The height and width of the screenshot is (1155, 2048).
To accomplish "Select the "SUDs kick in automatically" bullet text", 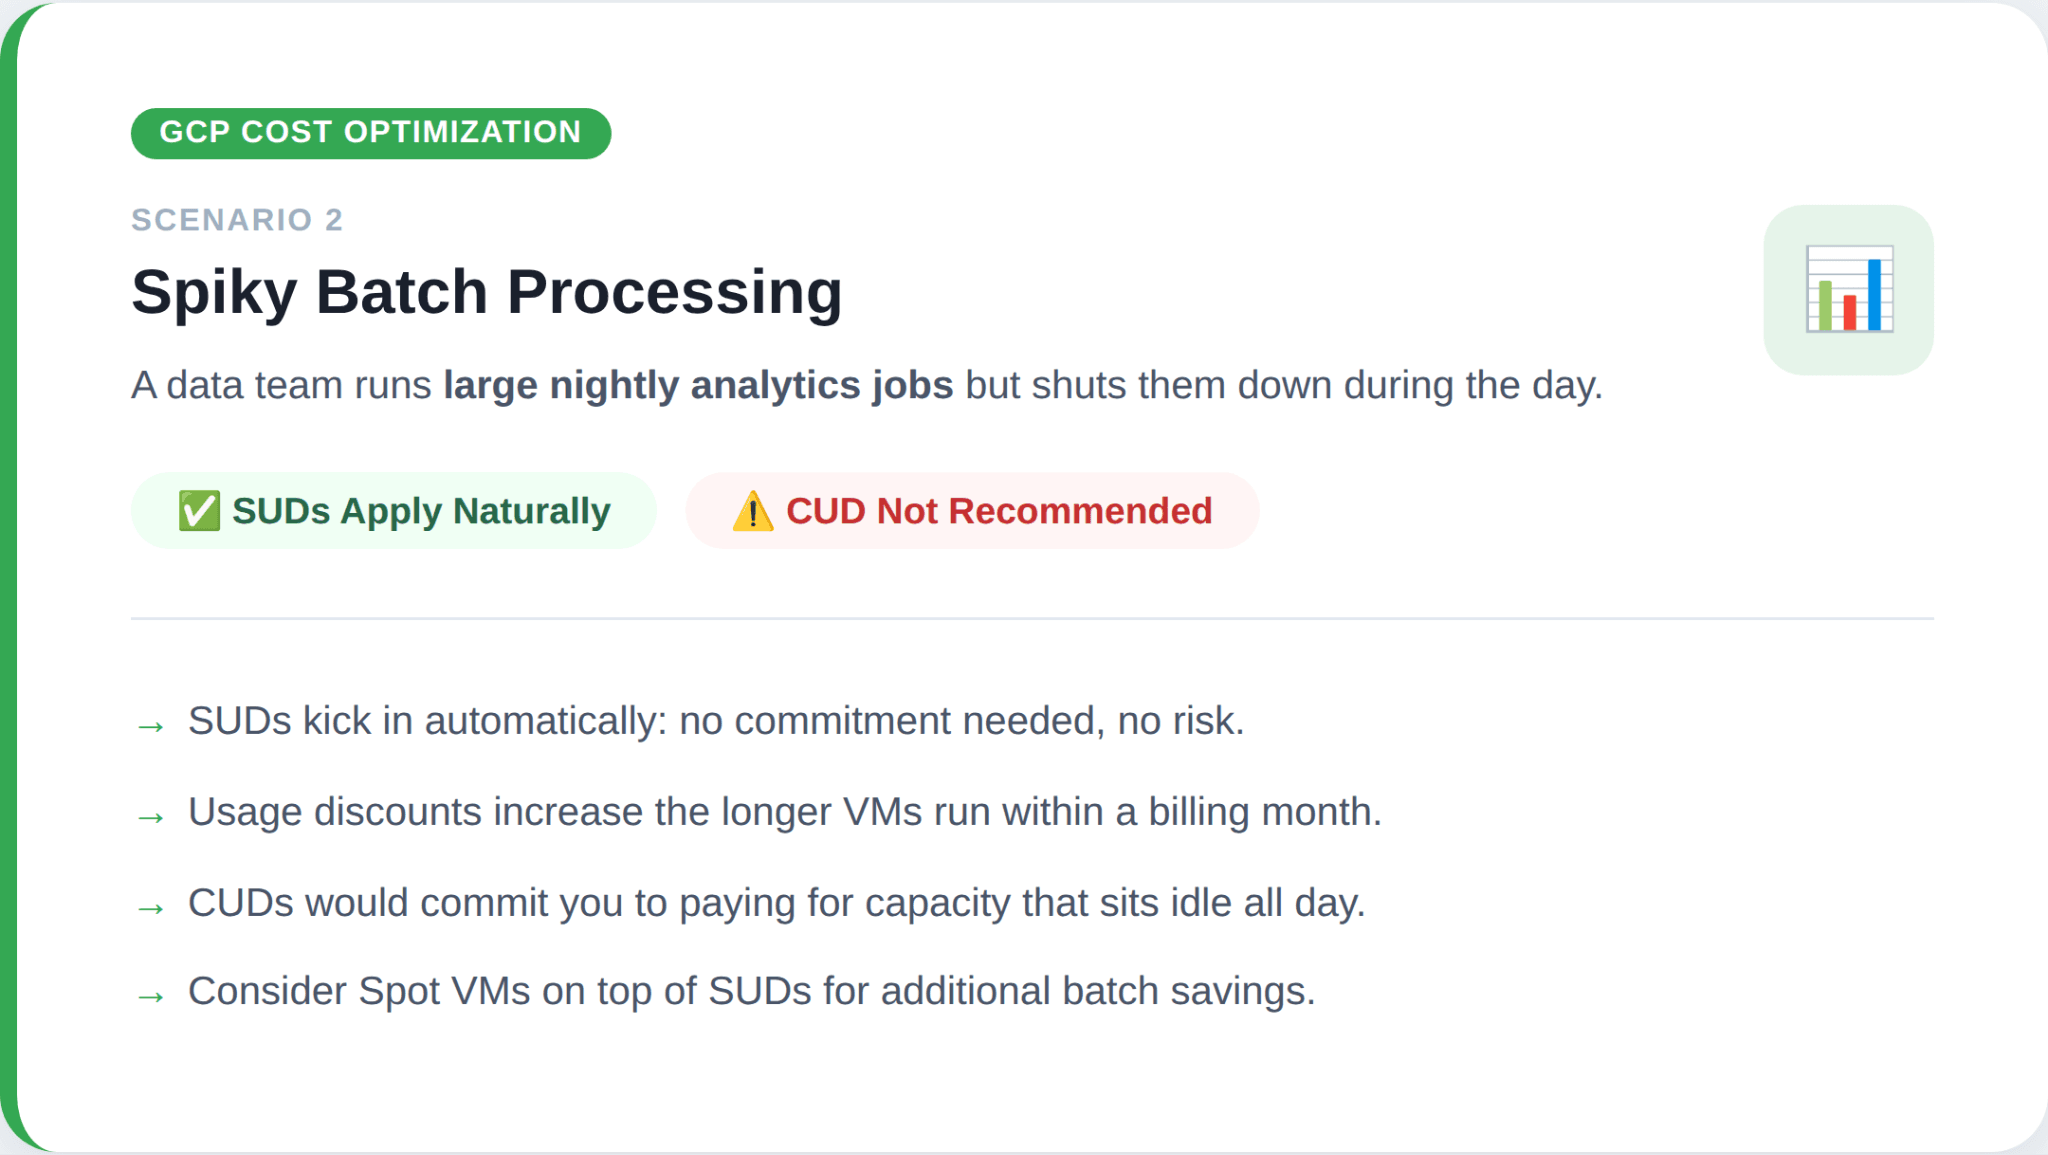I will pos(716,721).
